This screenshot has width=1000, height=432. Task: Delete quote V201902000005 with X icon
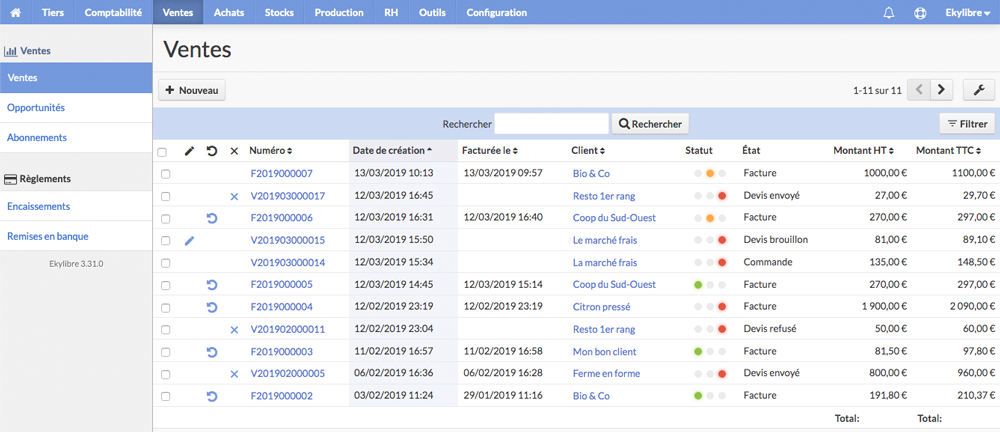234,374
